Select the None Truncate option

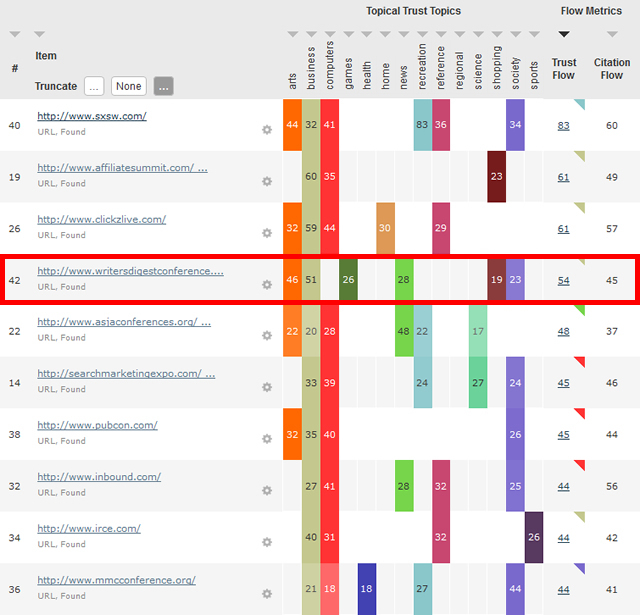click(129, 86)
